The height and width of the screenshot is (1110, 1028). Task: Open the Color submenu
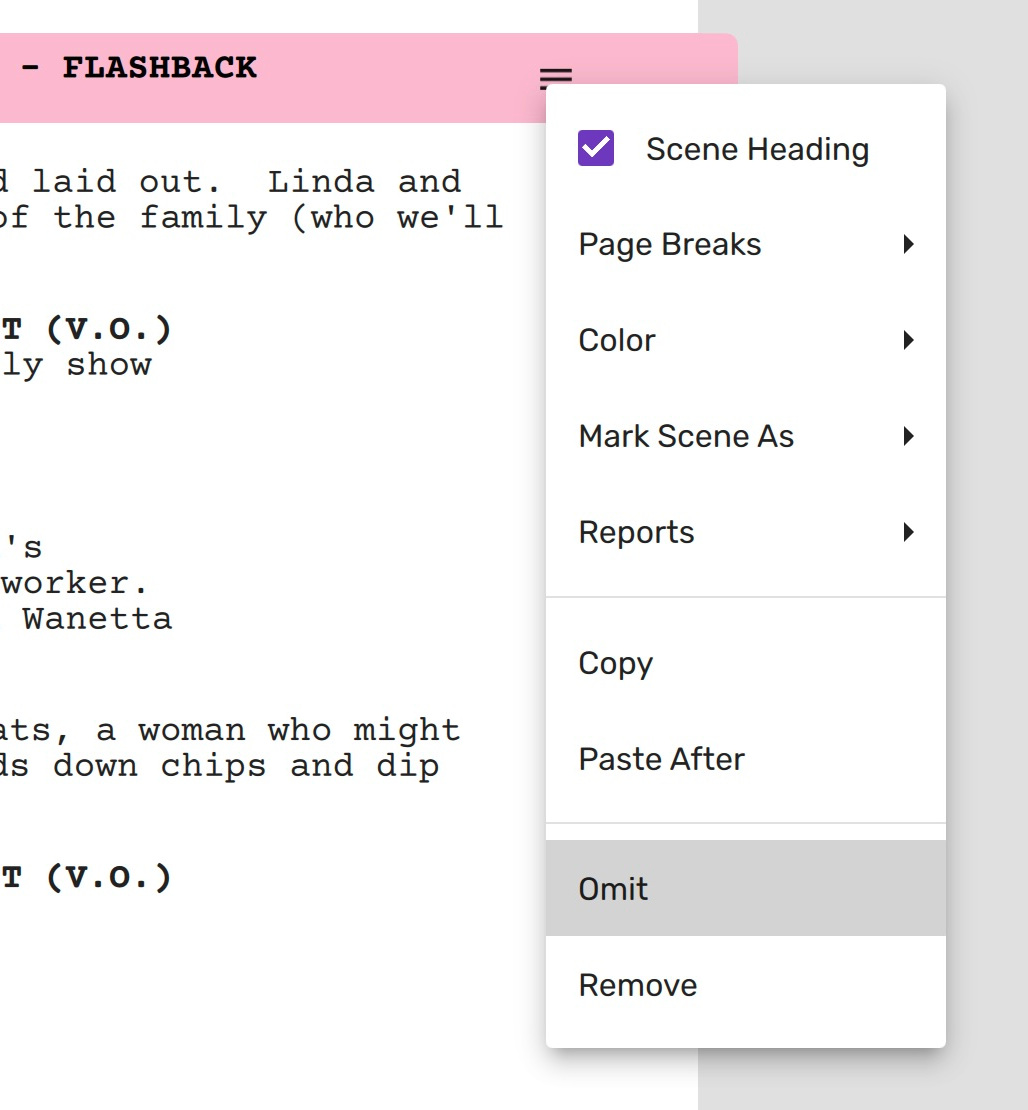coord(617,341)
